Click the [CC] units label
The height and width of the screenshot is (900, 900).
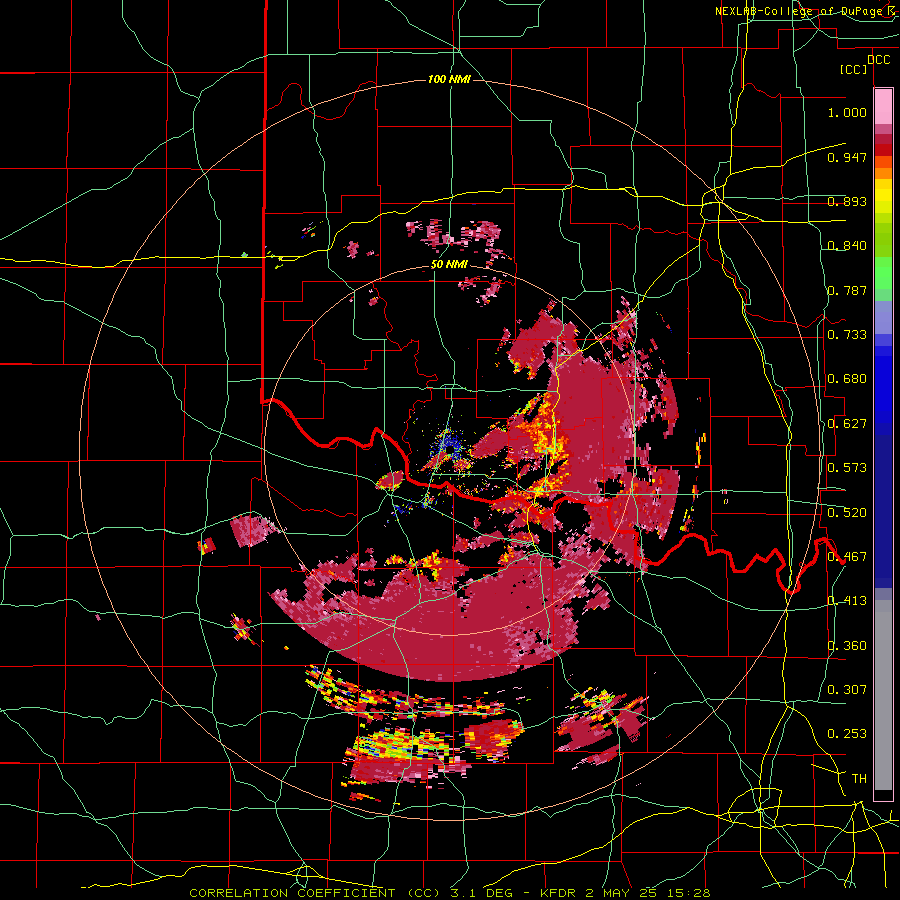point(854,69)
